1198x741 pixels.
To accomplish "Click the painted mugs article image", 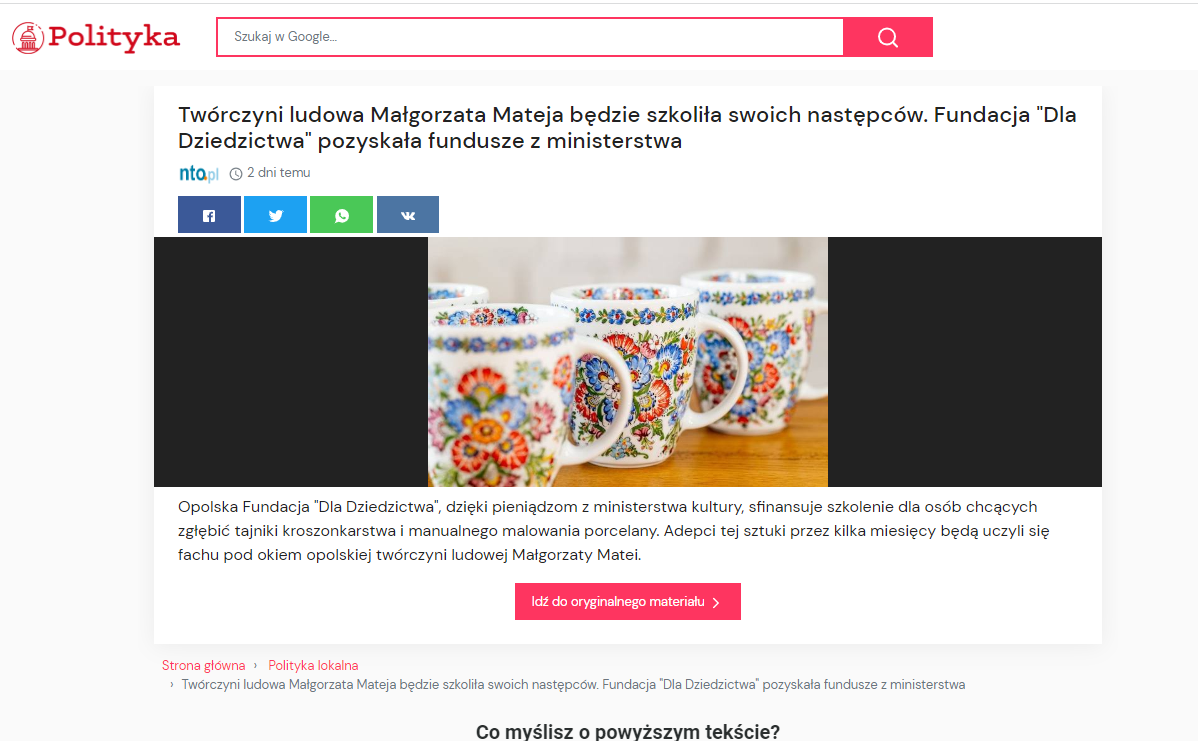I will click(x=628, y=361).
